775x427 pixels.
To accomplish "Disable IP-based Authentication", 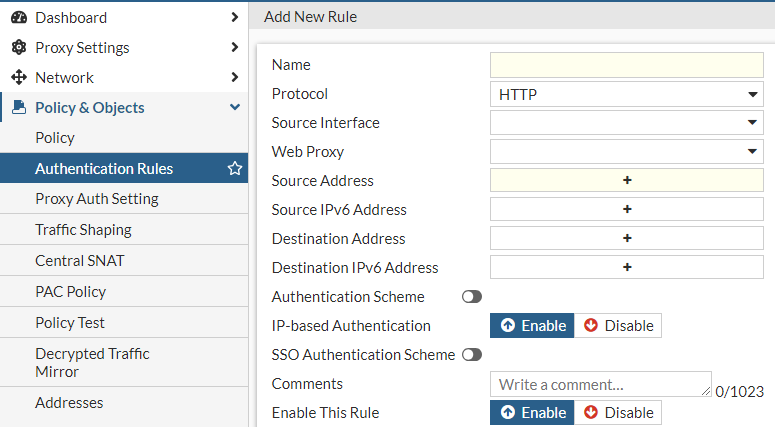I will (618, 326).
